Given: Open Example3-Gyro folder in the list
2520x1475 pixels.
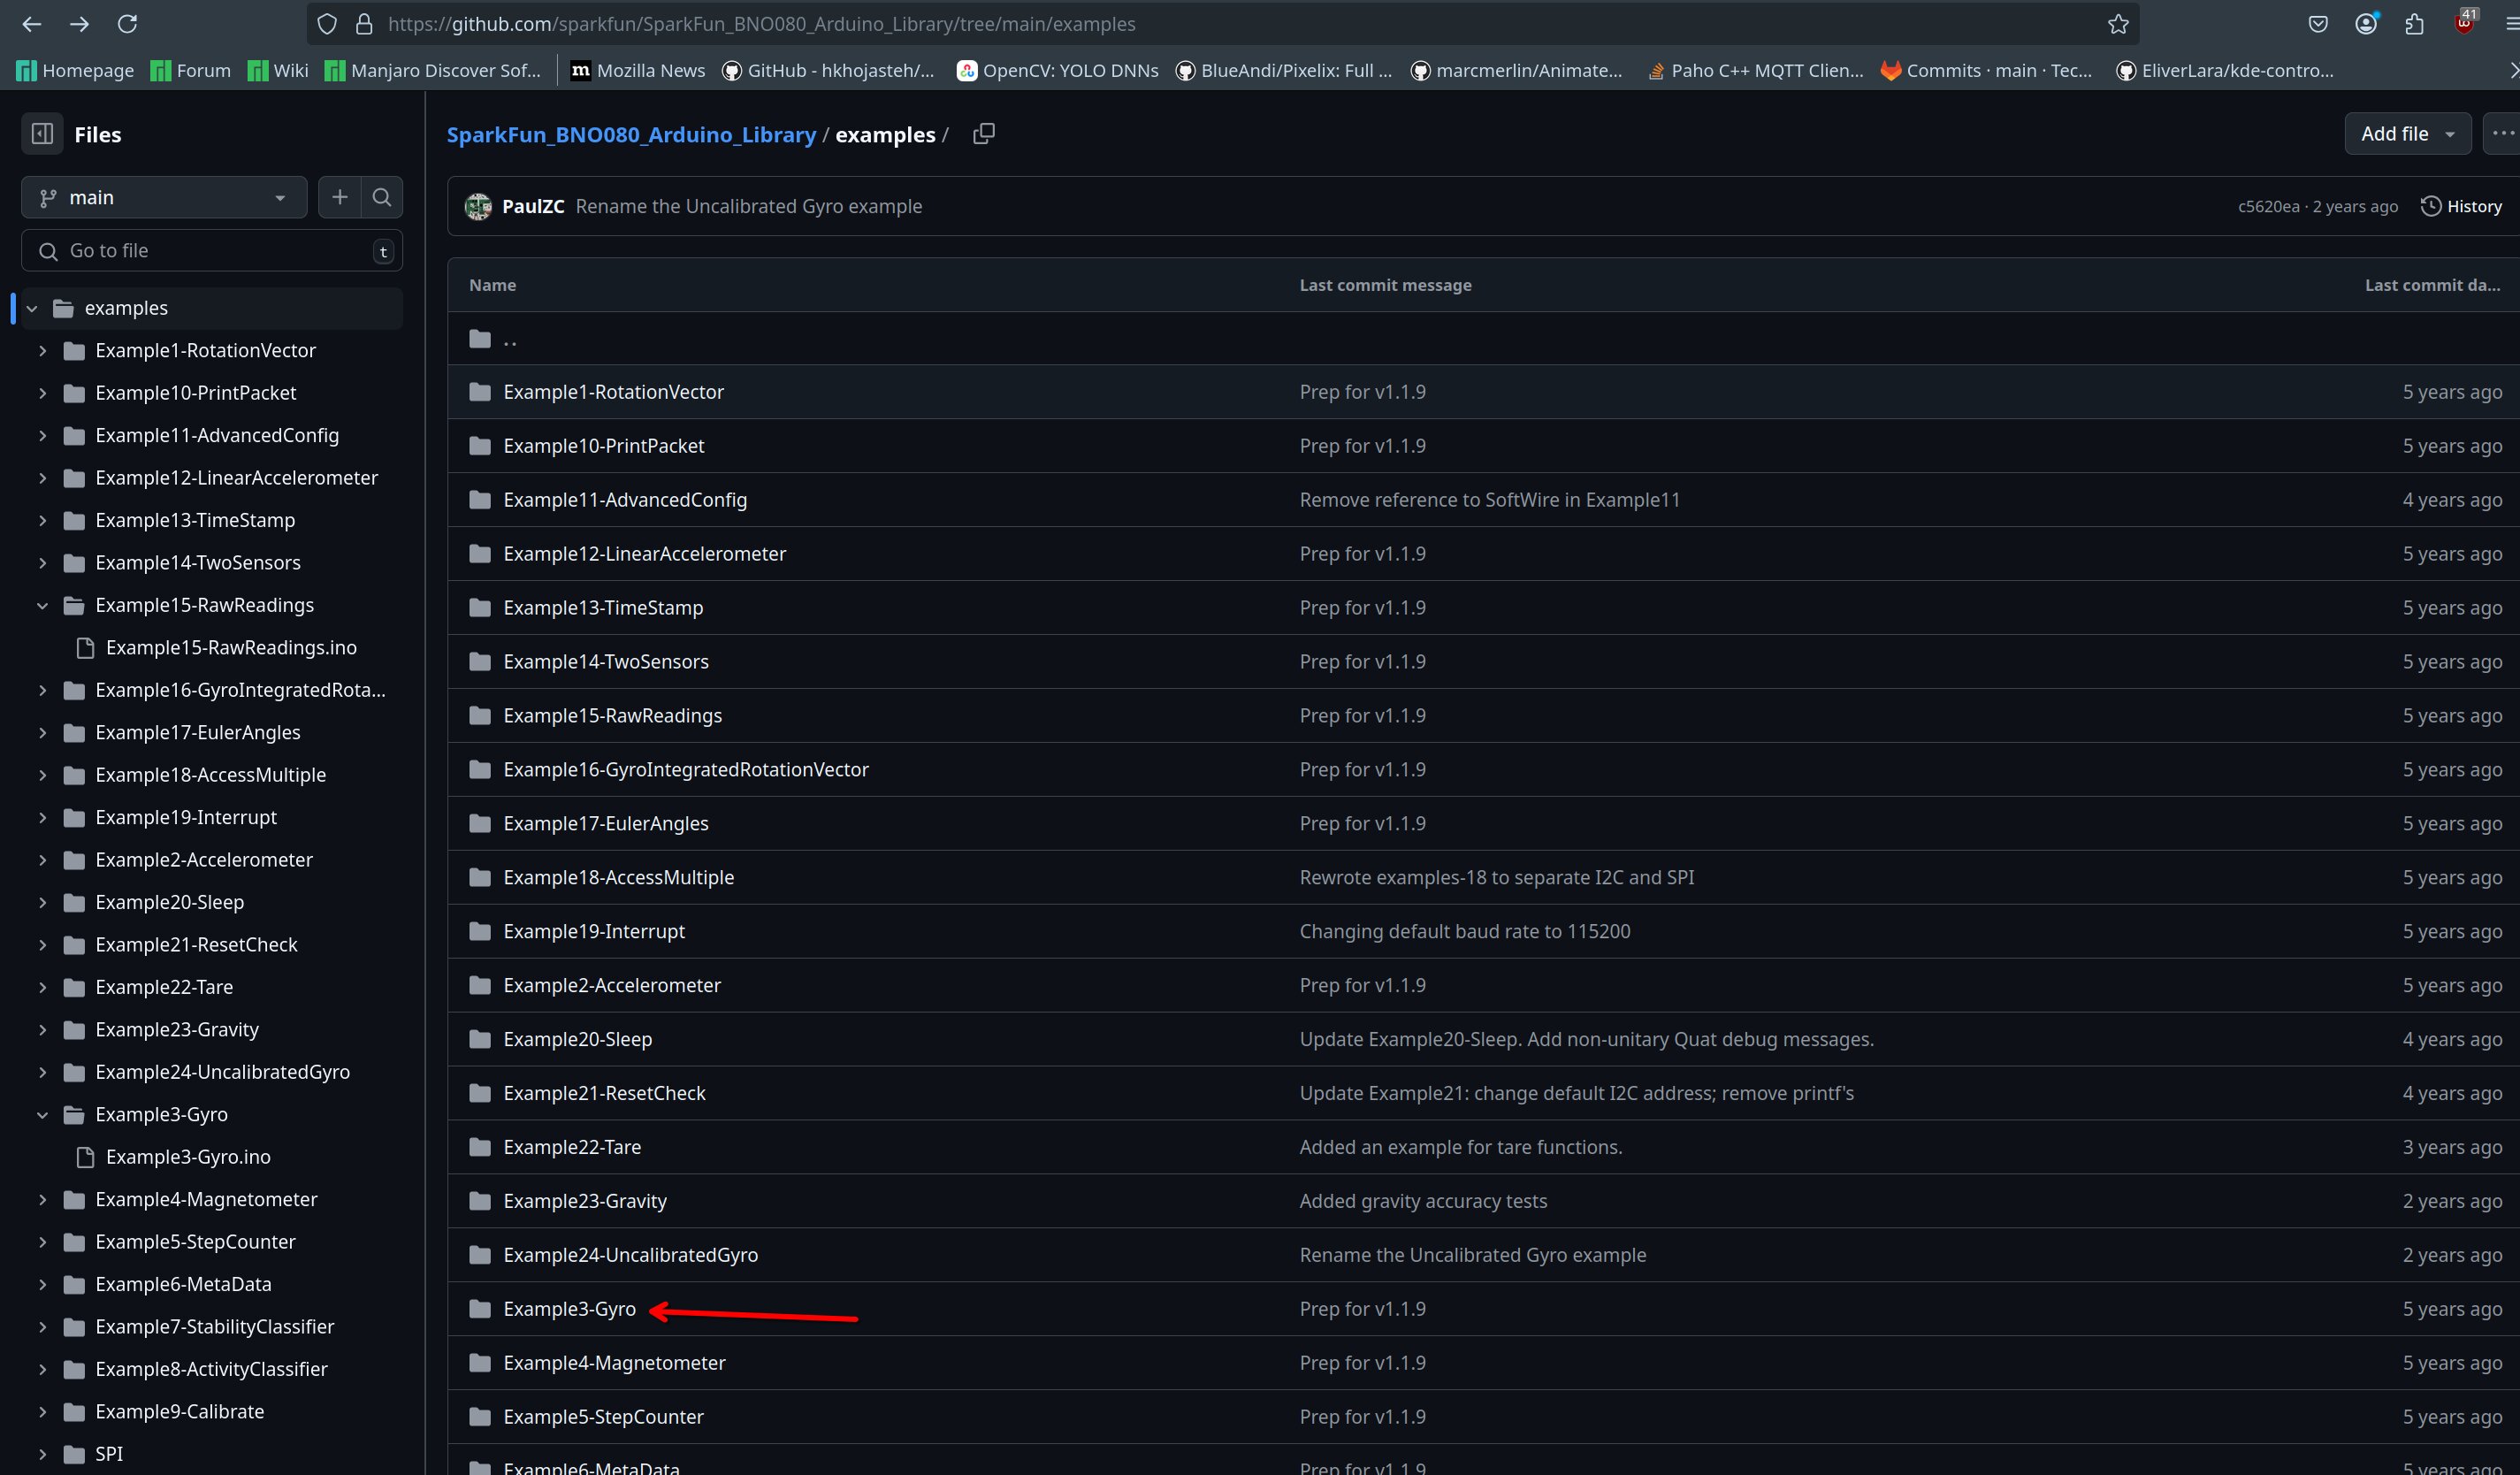Looking at the screenshot, I should (569, 1309).
